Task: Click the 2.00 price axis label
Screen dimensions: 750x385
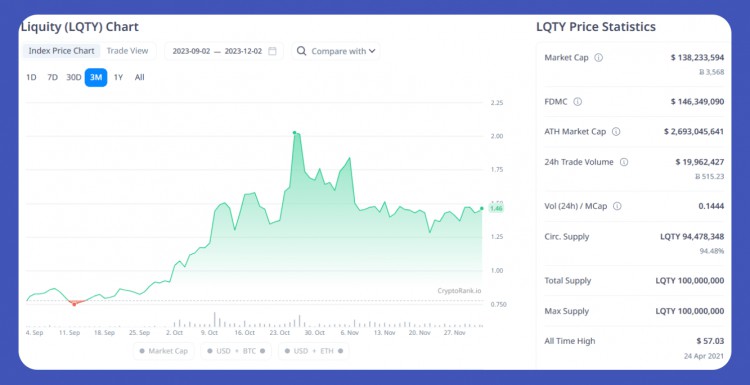Action: [x=496, y=136]
